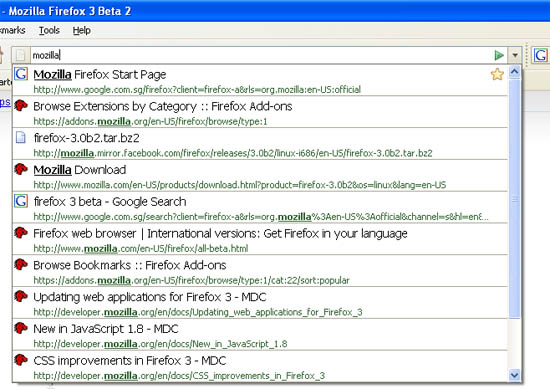550x389 pixels.
Task: Select the Mozilla Firefox Start Page title
Action: 100,74
